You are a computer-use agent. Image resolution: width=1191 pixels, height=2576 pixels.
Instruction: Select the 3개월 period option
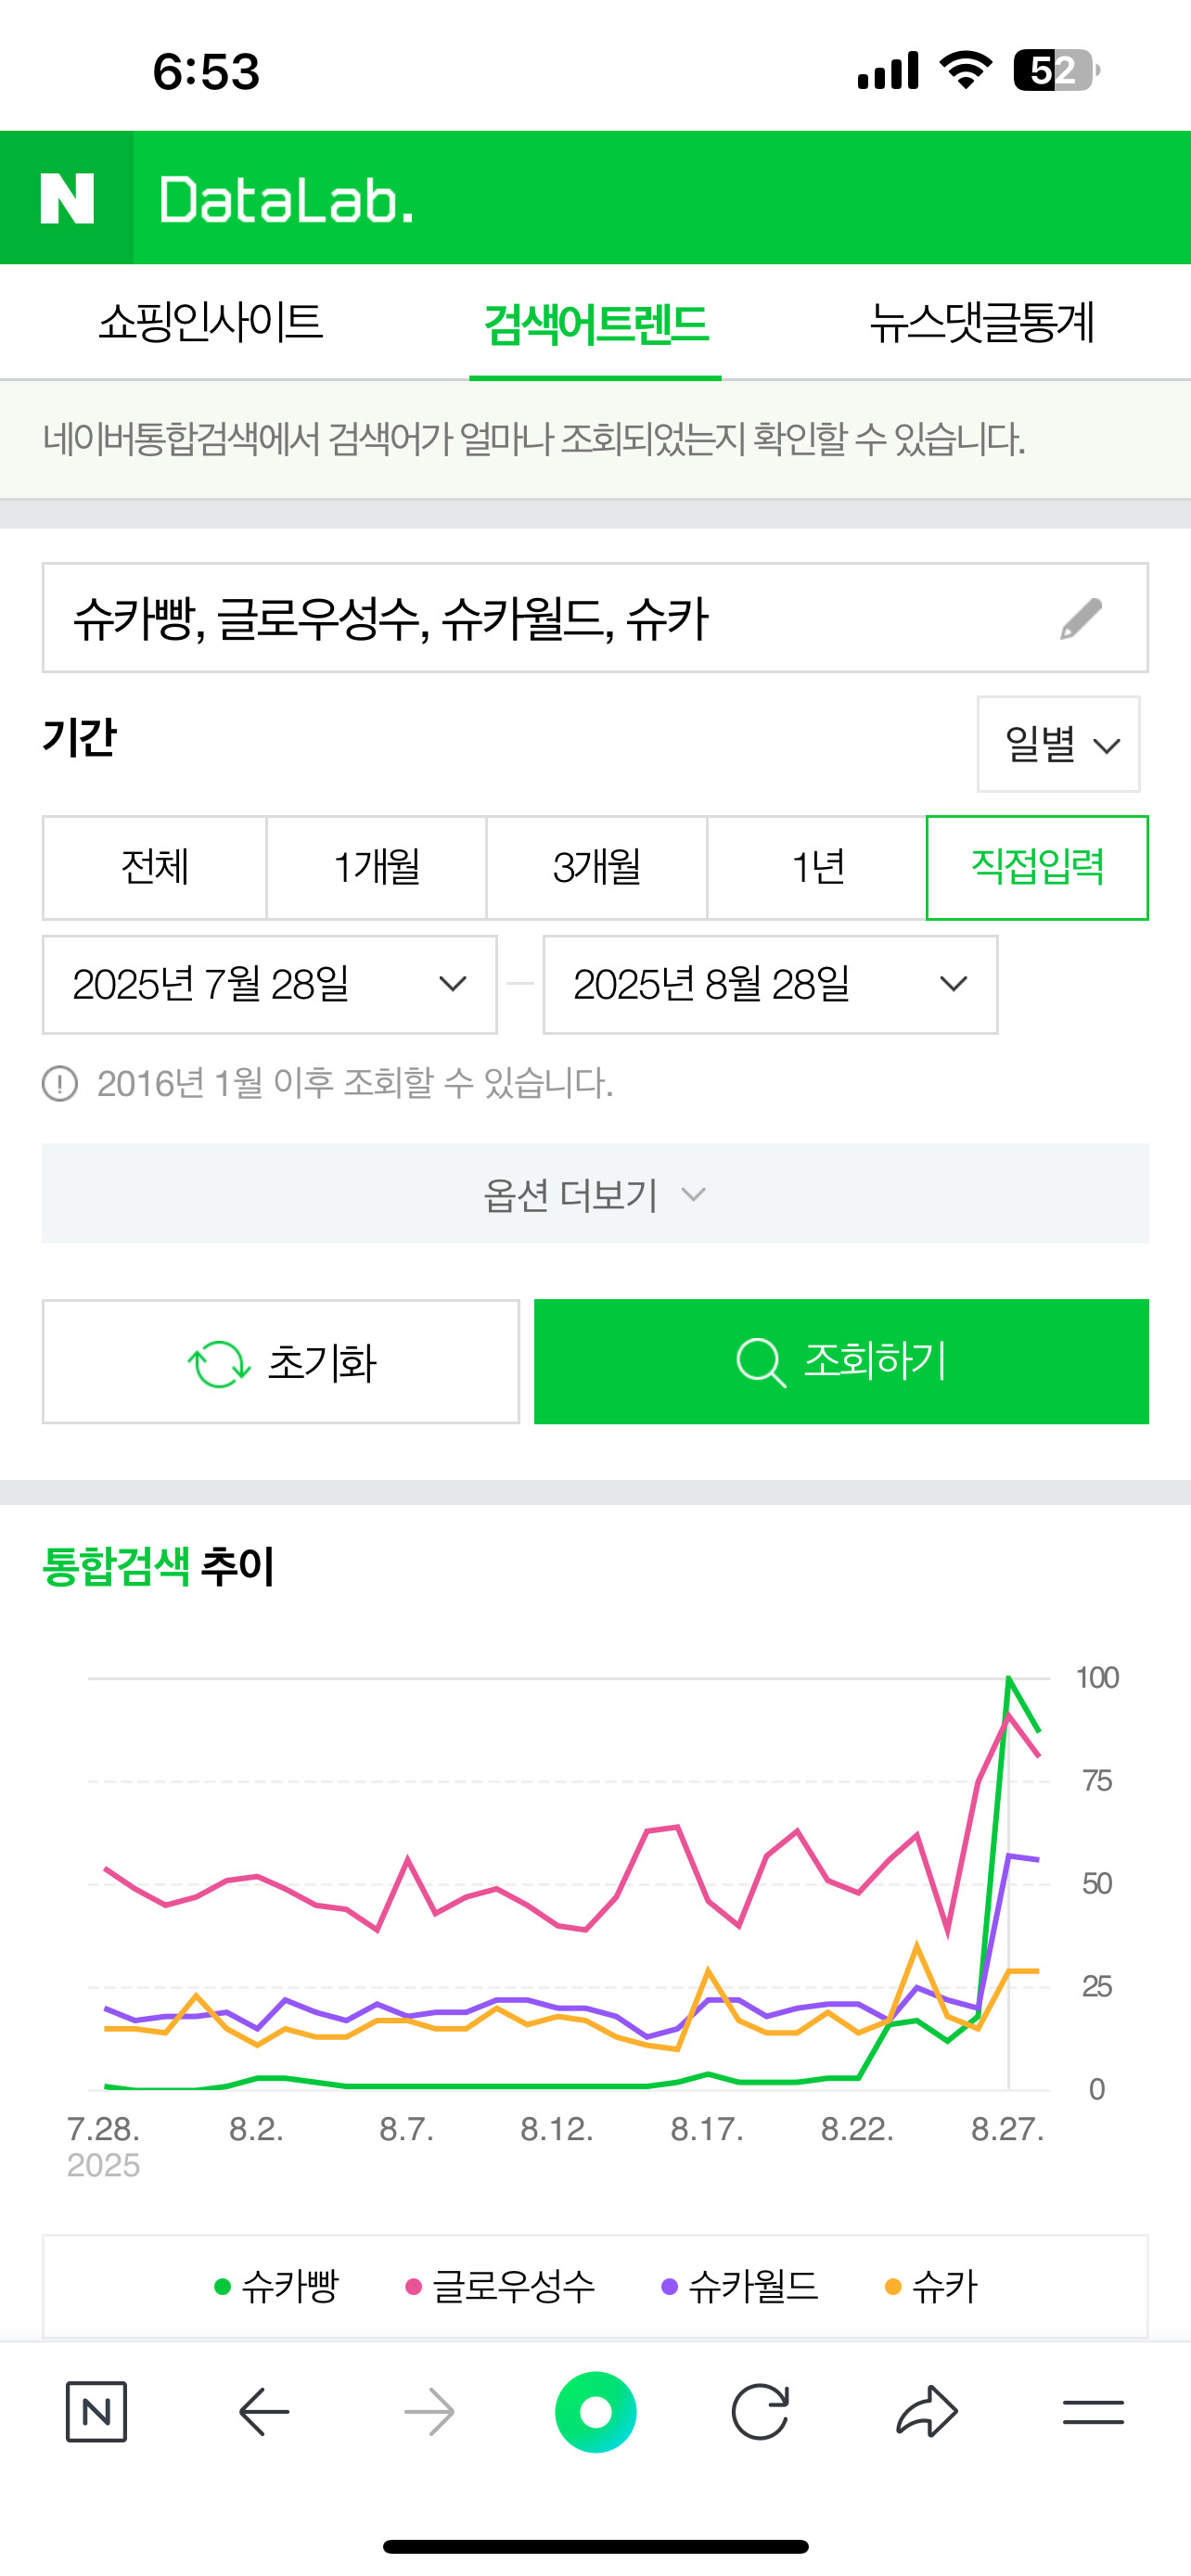(x=596, y=867)
